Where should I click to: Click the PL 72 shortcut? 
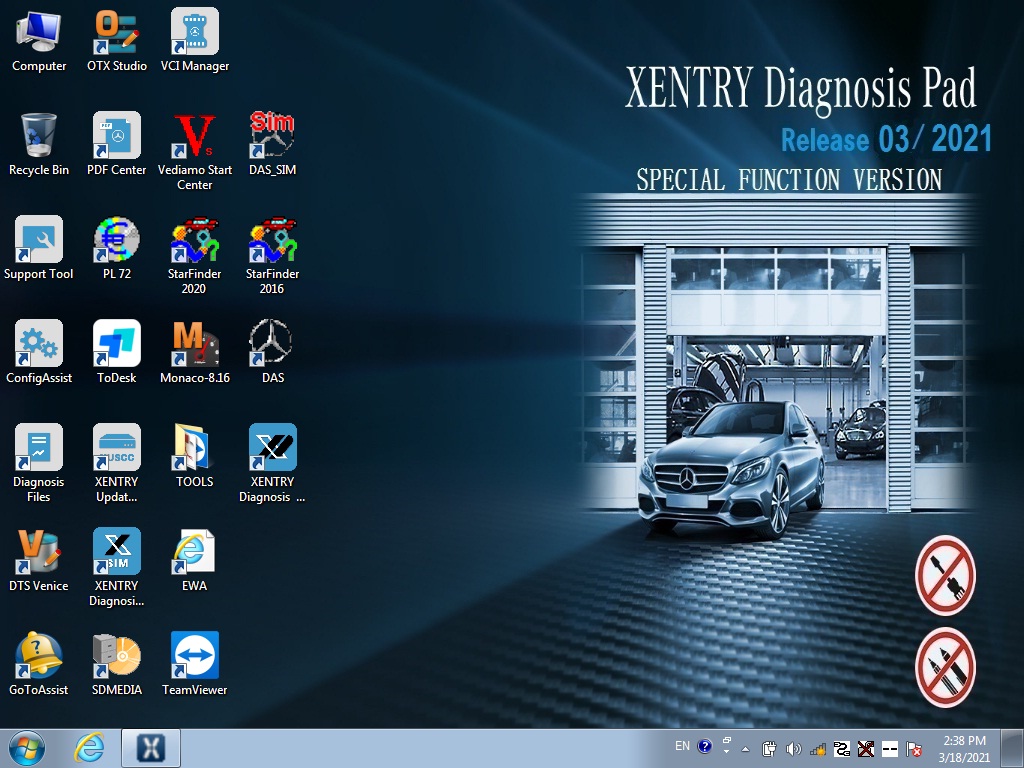point(117,248)
